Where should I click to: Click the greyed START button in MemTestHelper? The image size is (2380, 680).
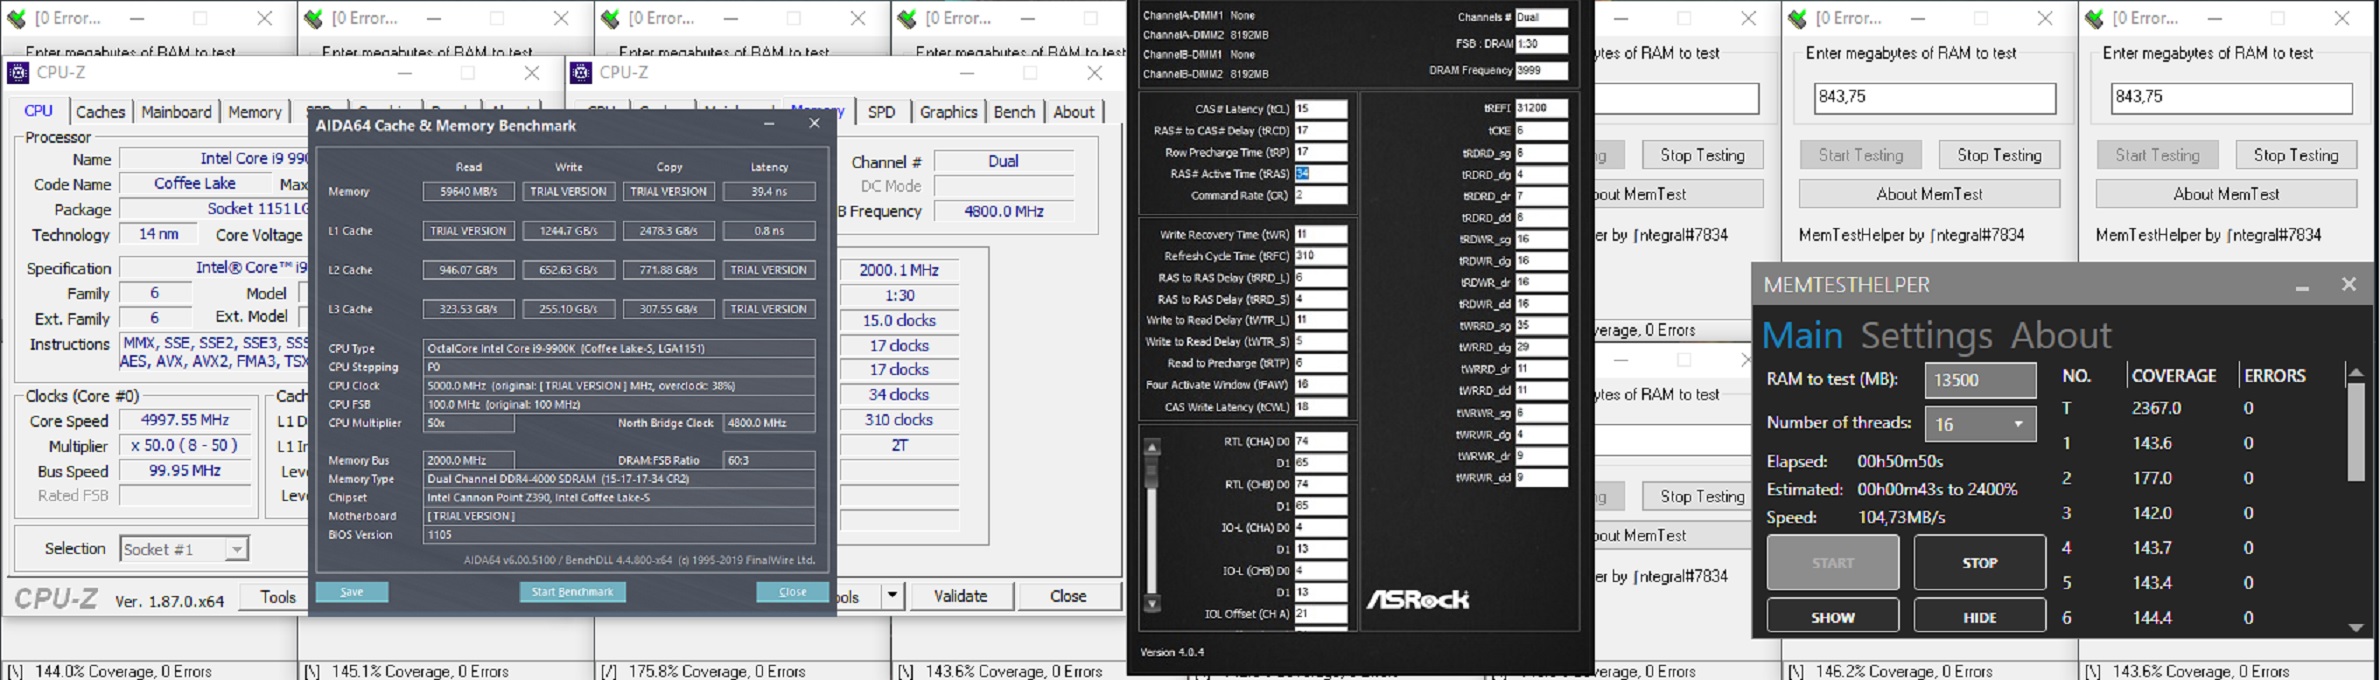(x=1832, y=563)
